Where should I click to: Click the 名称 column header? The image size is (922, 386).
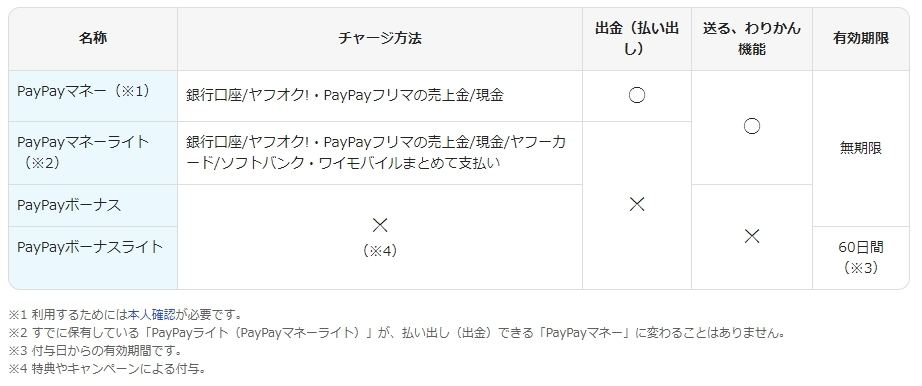coord(93,39)
